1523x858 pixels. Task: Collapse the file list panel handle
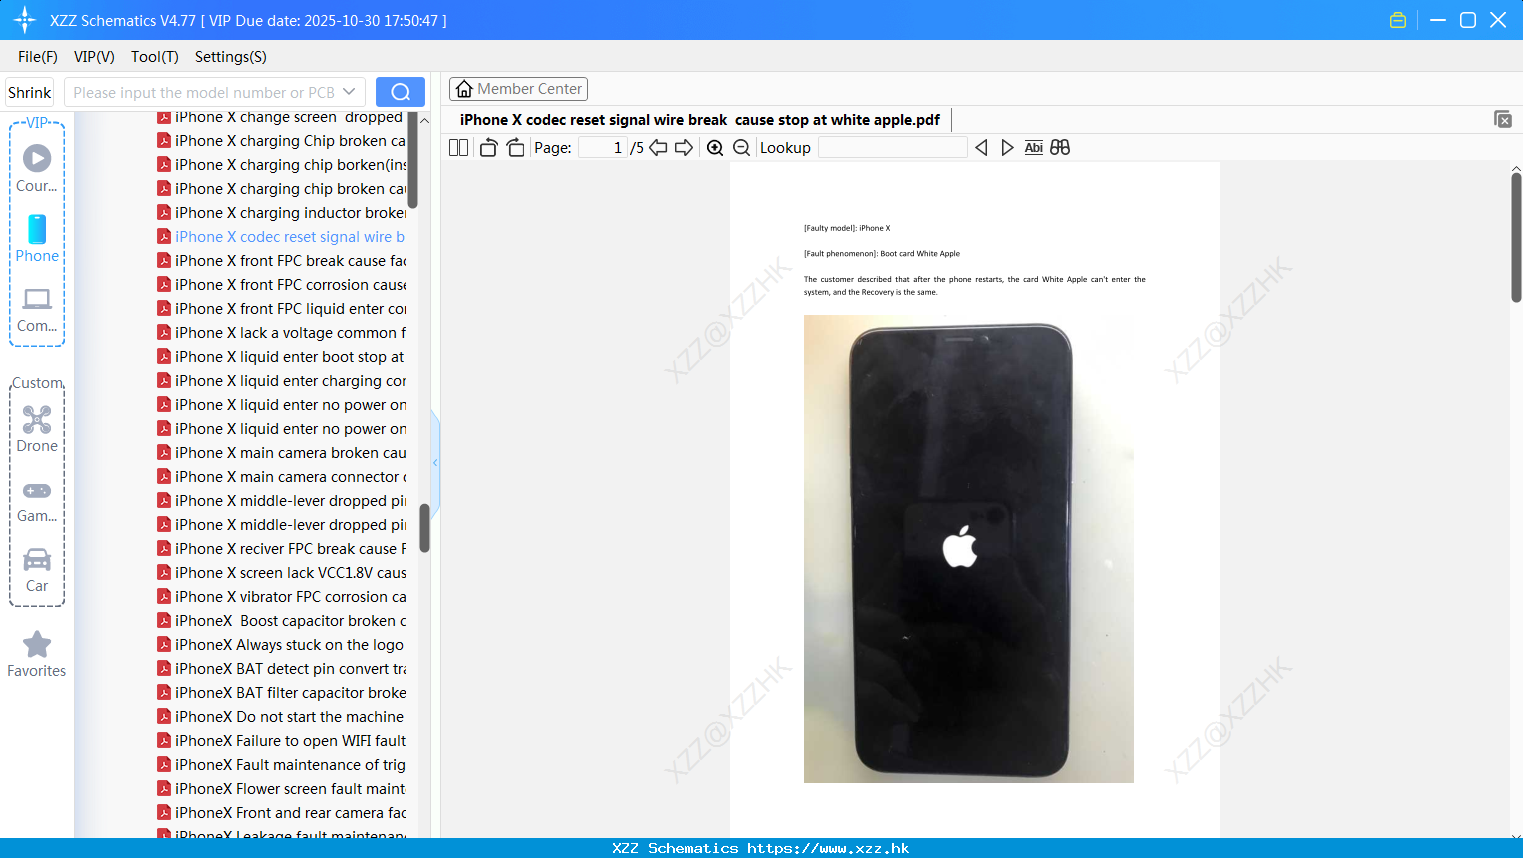(x=435, y=462)
